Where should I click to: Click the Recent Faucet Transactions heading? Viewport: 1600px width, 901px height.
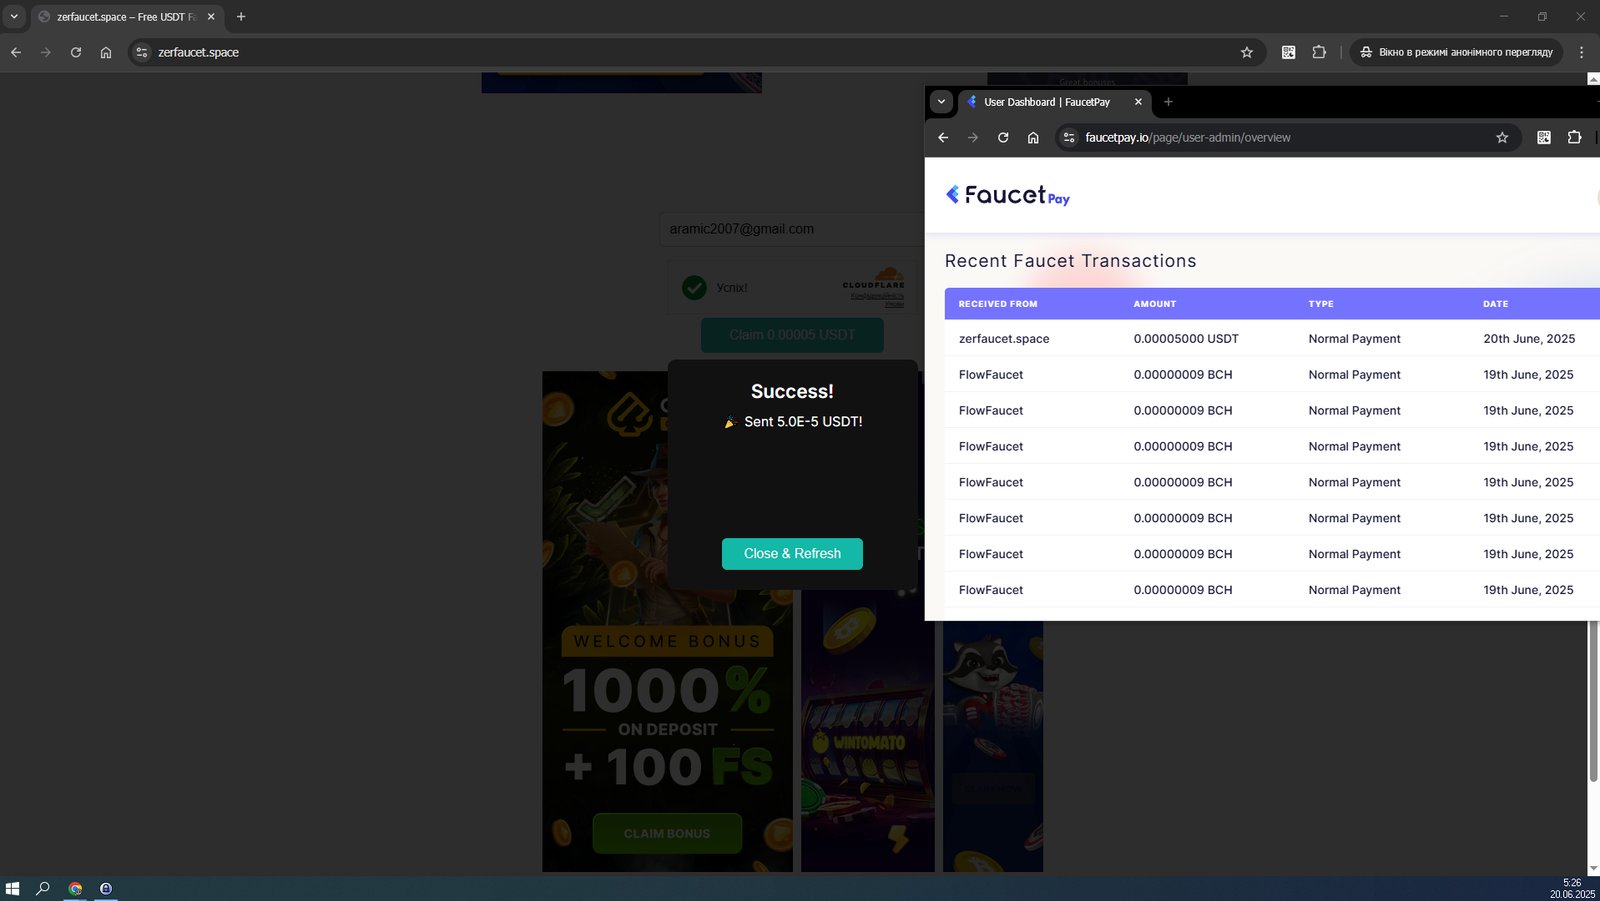coord(1070,261)
